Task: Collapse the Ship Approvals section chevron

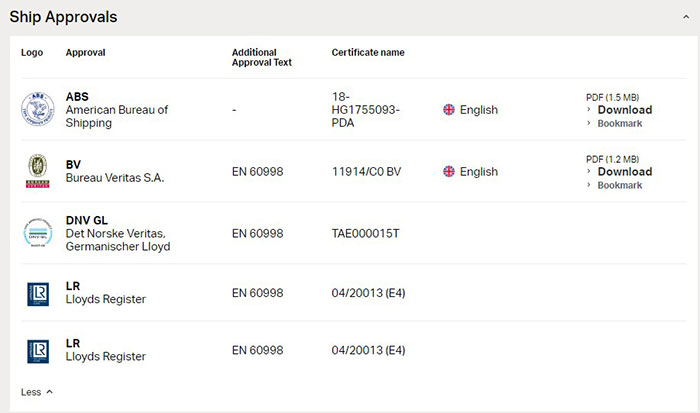Action: pyautogui.click(x=686, y=17)
